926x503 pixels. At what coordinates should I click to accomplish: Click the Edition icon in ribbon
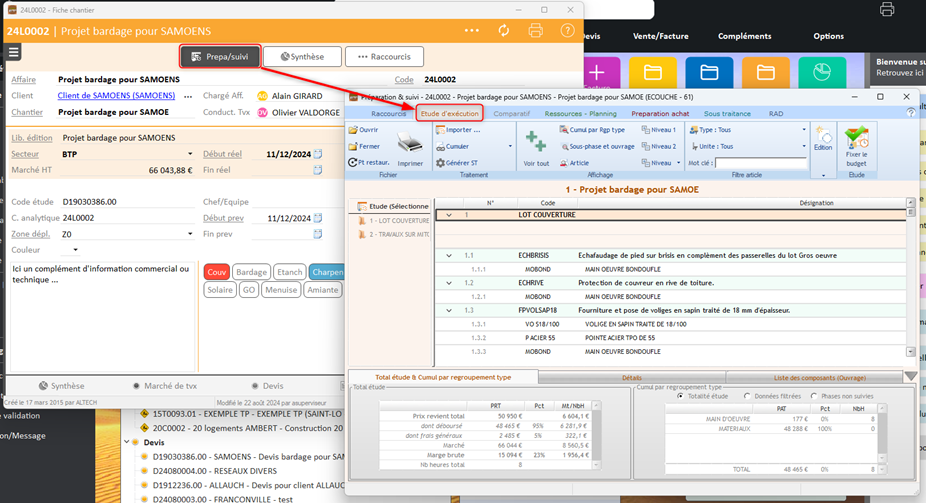tap(823, 135)
